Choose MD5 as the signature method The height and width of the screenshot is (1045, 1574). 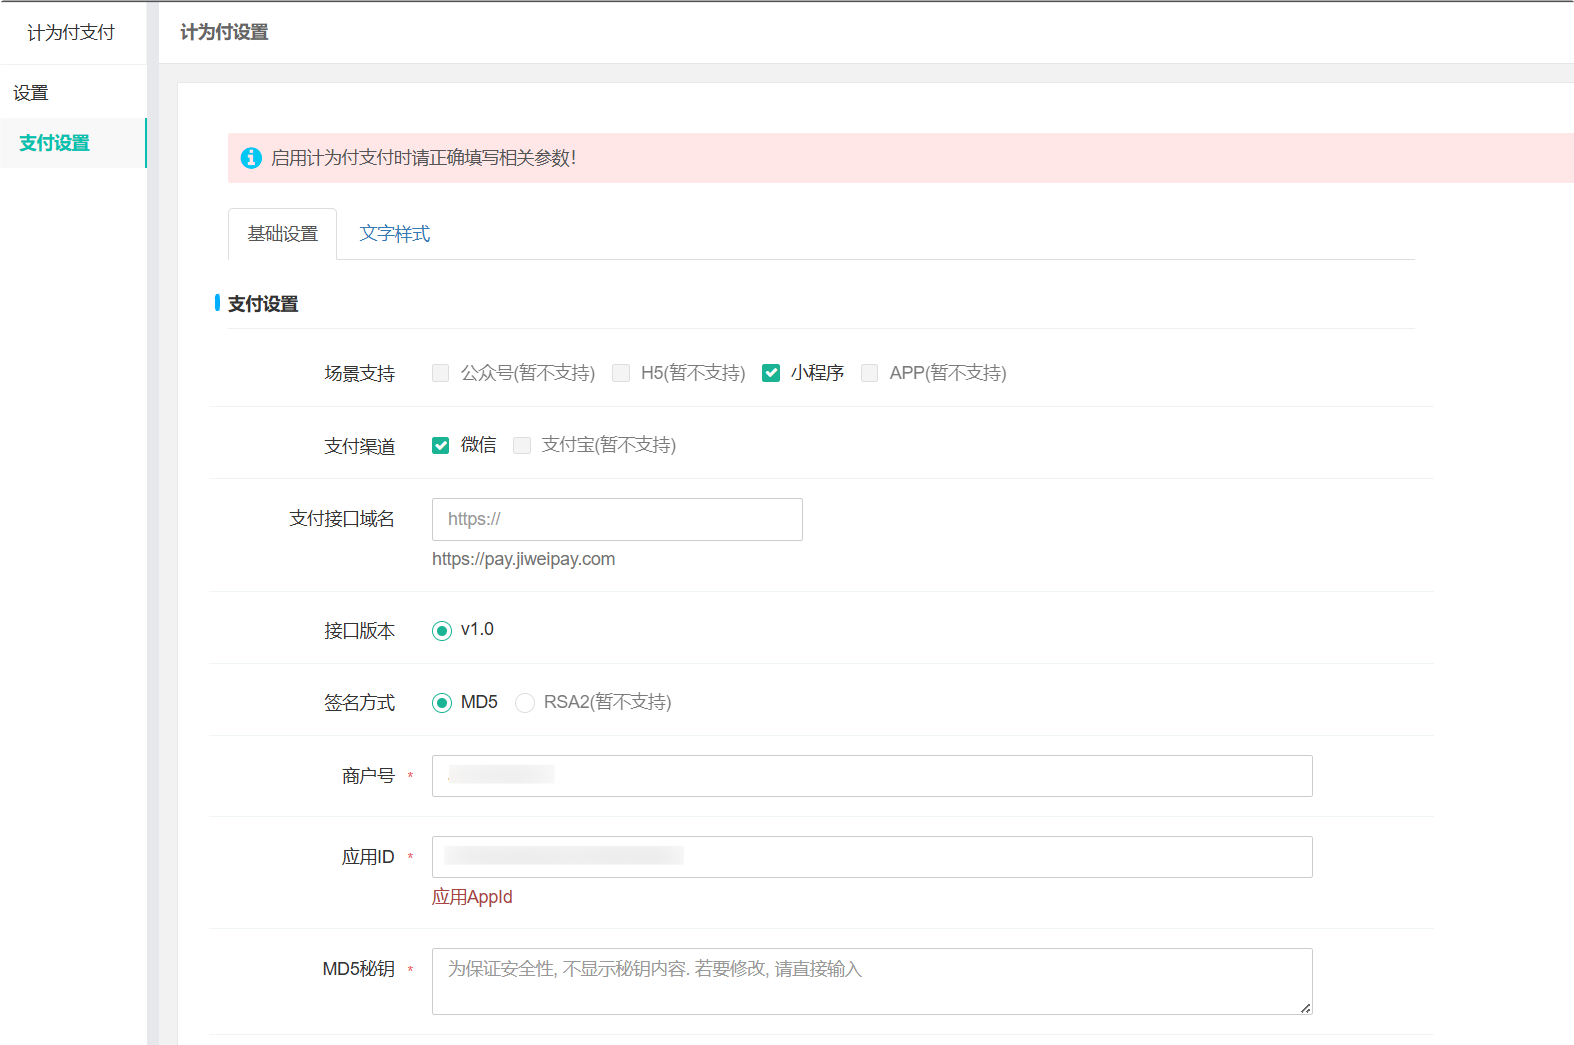coord(442,703)
